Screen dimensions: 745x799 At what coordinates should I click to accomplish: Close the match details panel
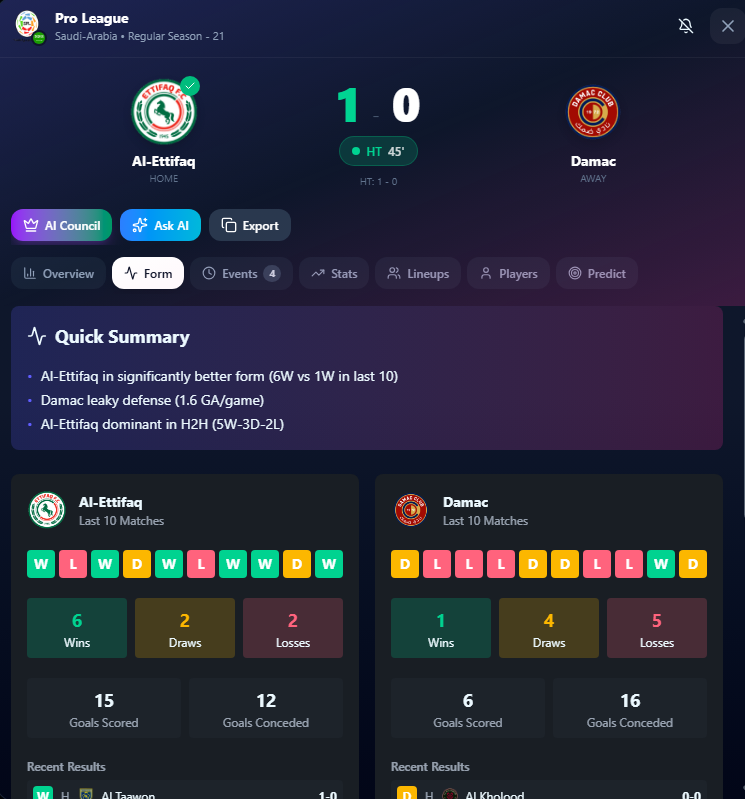tap(728, 26)
